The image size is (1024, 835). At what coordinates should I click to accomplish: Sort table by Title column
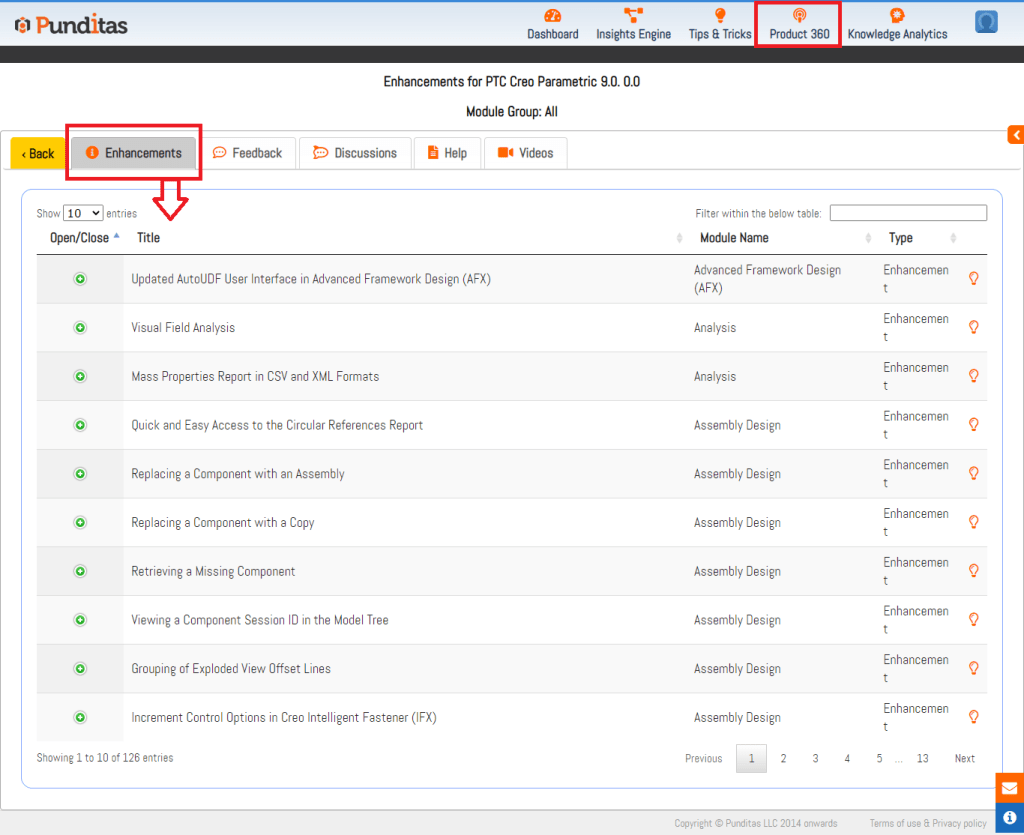coord(148,238)
